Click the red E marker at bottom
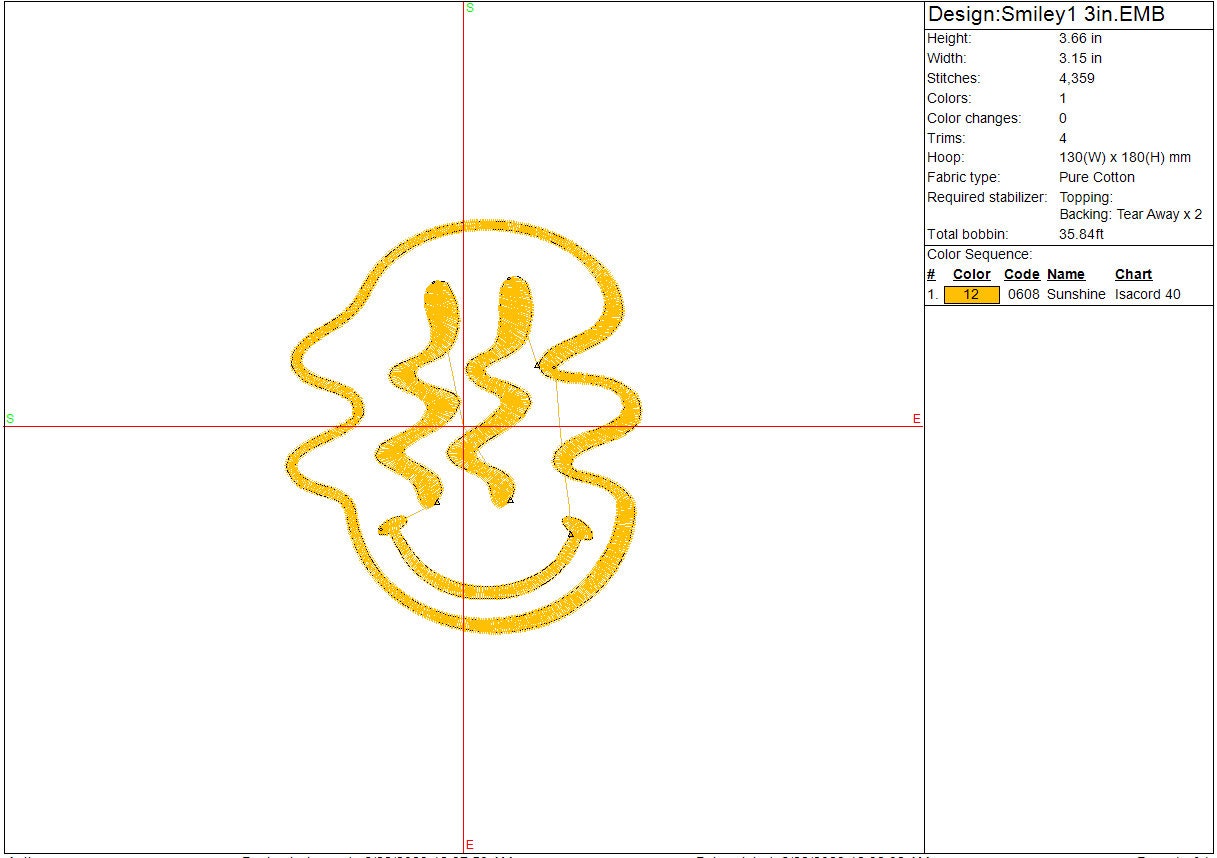This screenshot has height=858, width=1217. point(469,845)
